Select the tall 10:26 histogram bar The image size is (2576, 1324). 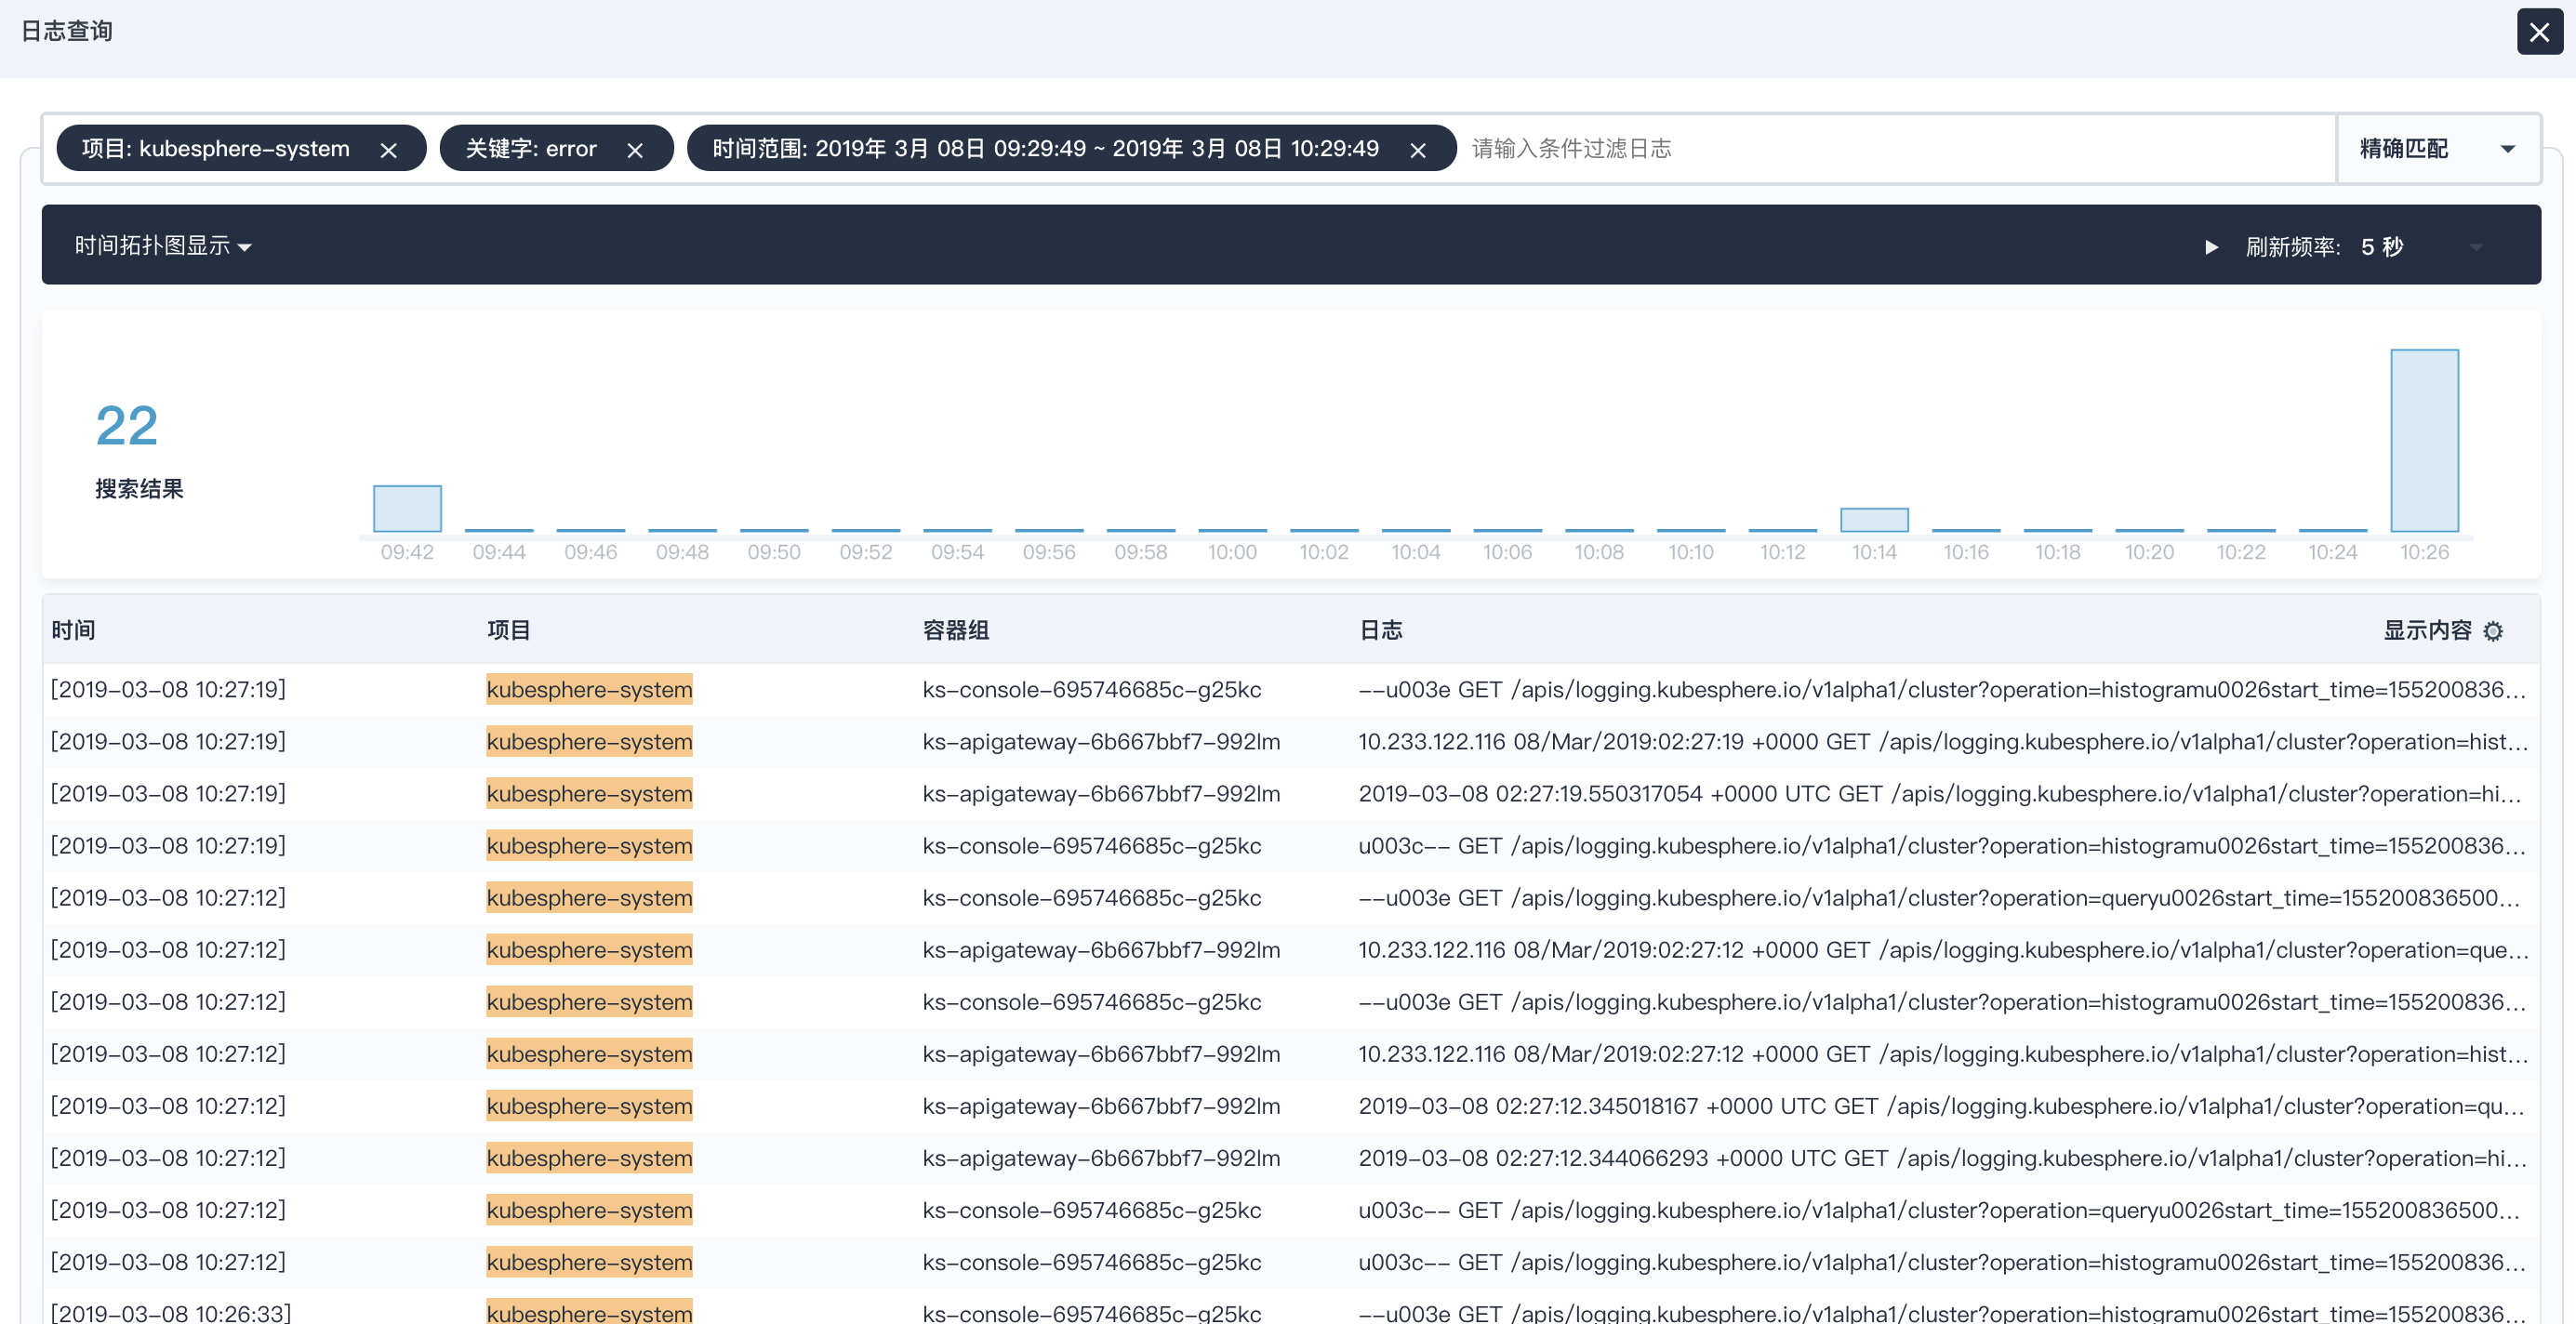pyautogui.click(x=2424, y=440)
